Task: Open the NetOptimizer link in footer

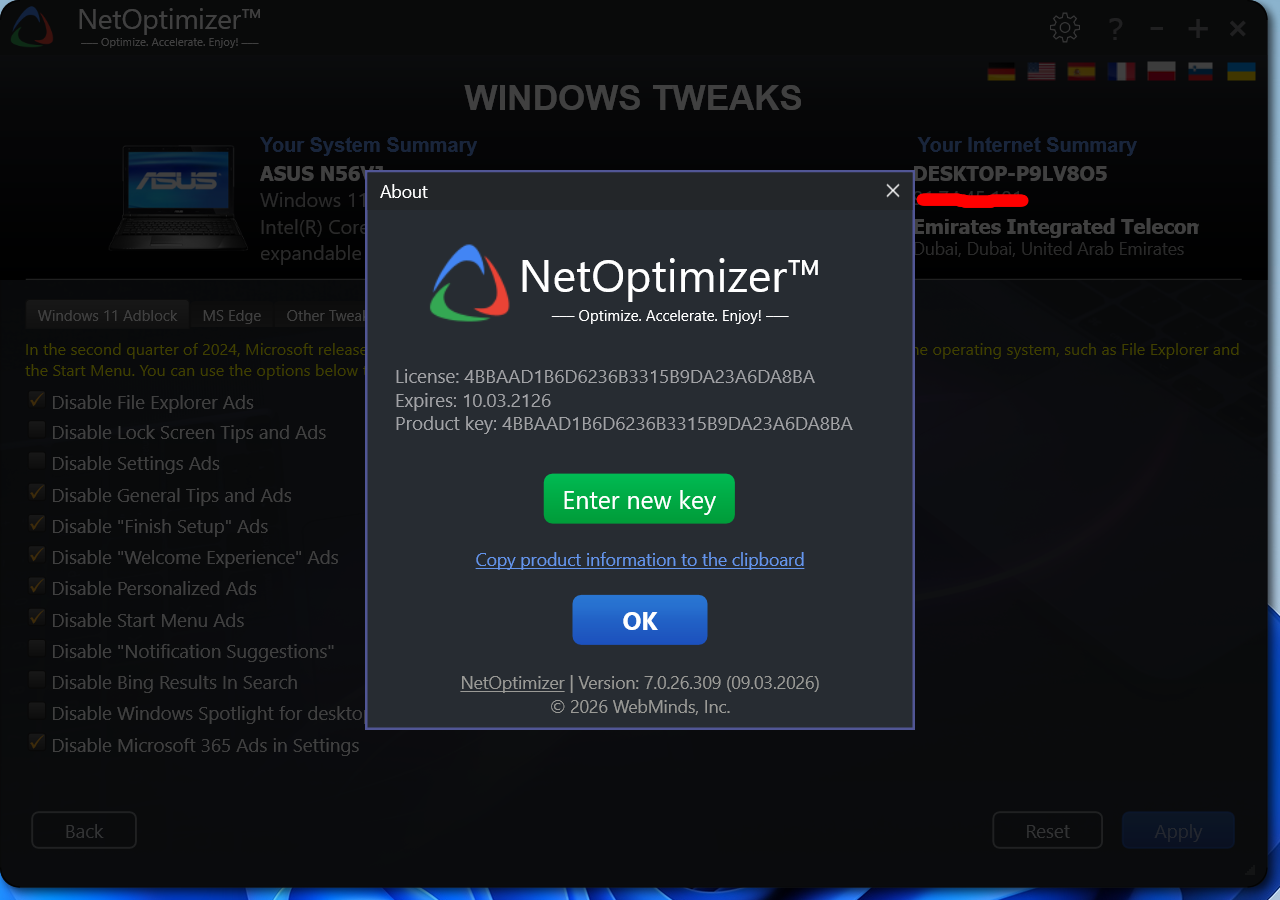Action: [512, 683]
